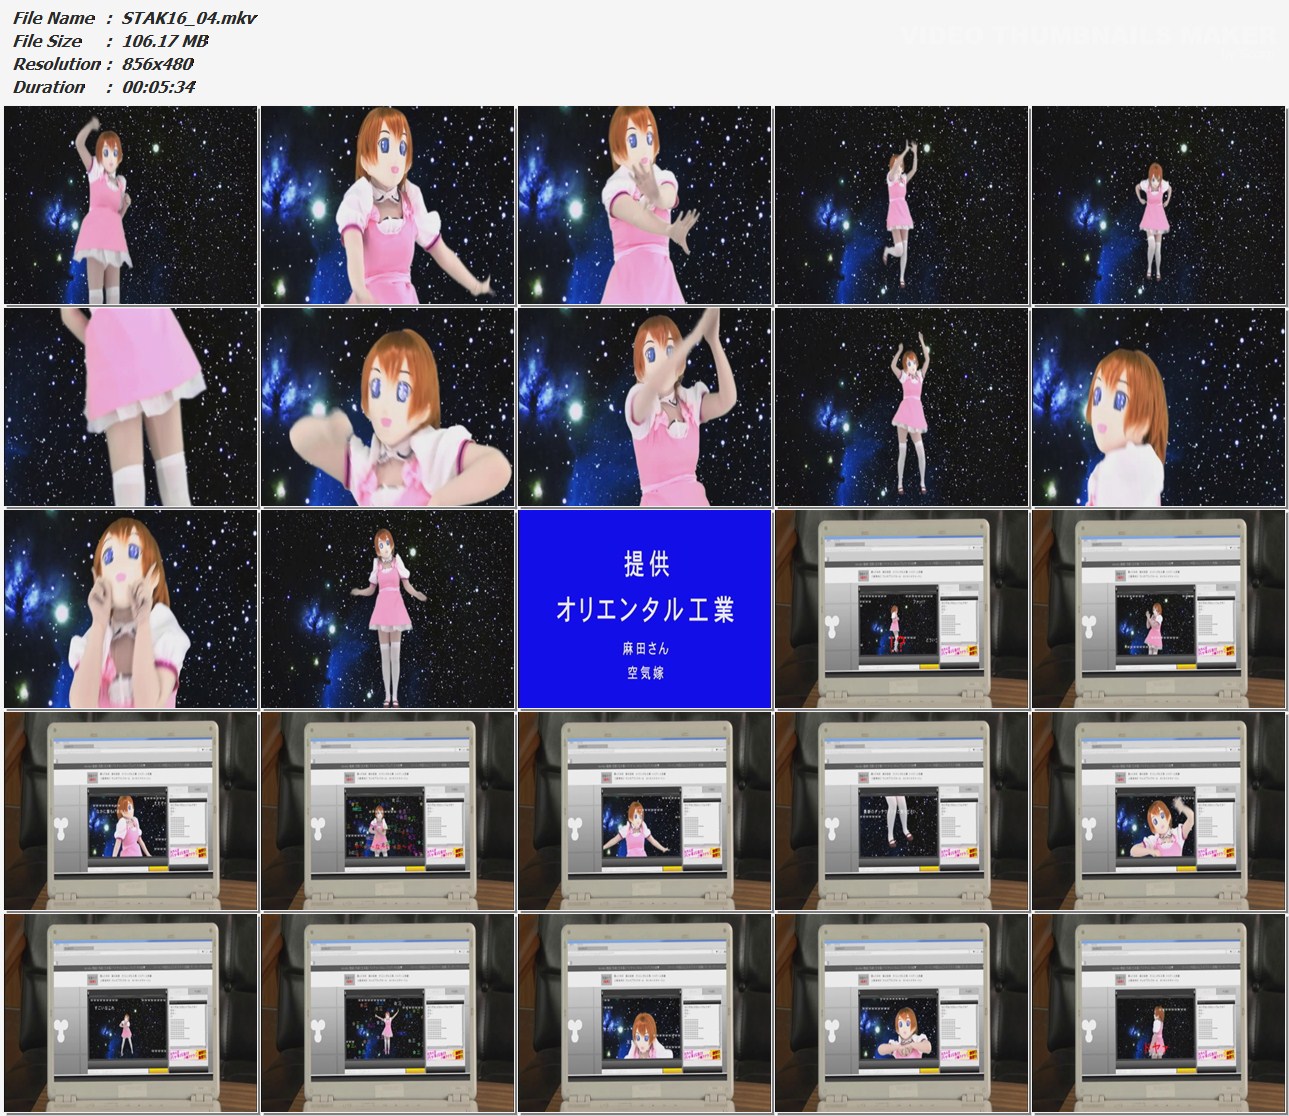Select the last thumbnail in the bottom row
Screen dimensions: 1289x1116
pos(1158,1012)
